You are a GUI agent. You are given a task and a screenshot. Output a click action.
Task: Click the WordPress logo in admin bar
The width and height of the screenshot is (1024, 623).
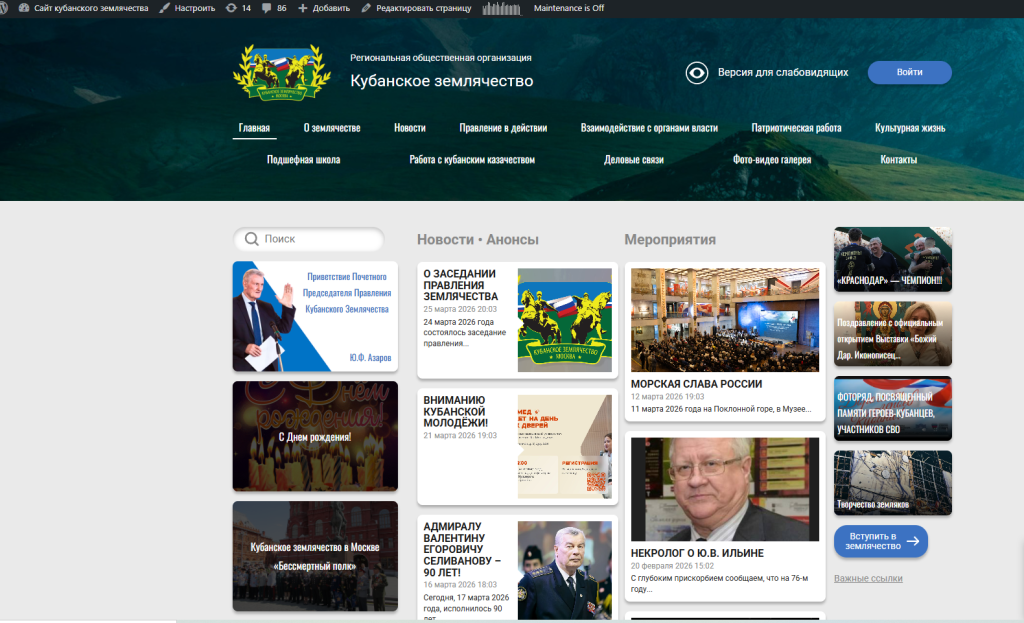[x=9, y=8]
